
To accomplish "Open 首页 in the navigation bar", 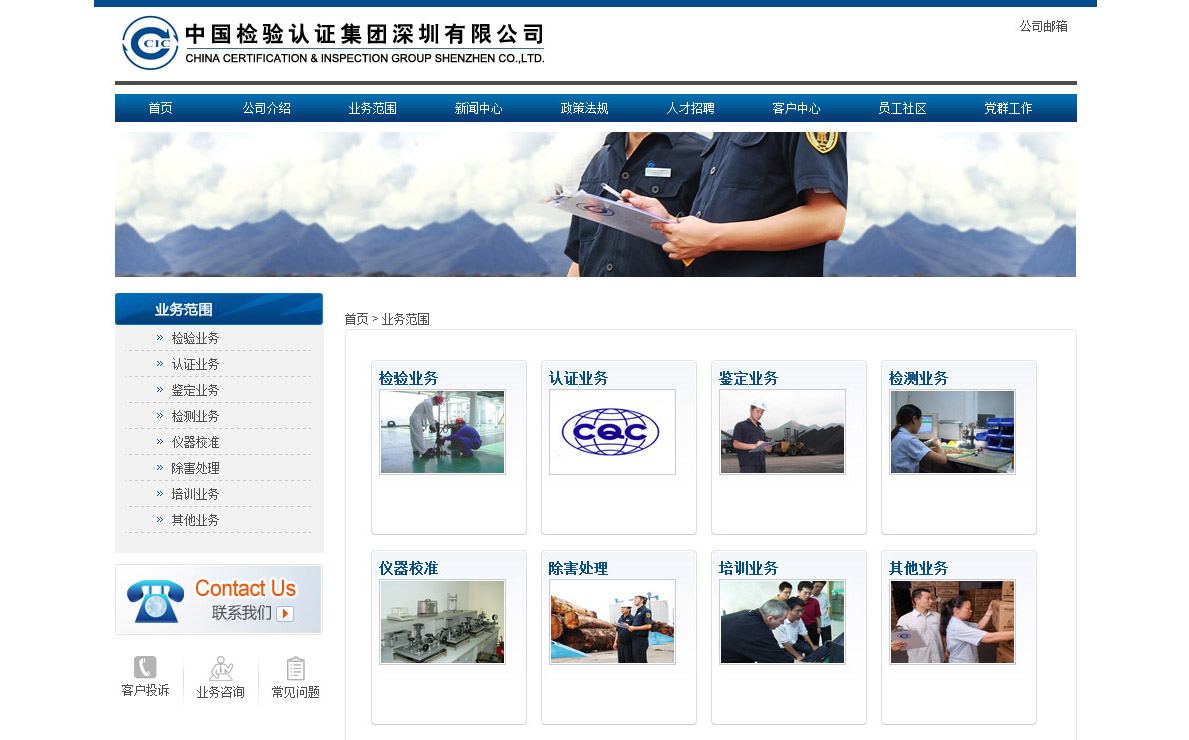I will [x=160, y=108].
